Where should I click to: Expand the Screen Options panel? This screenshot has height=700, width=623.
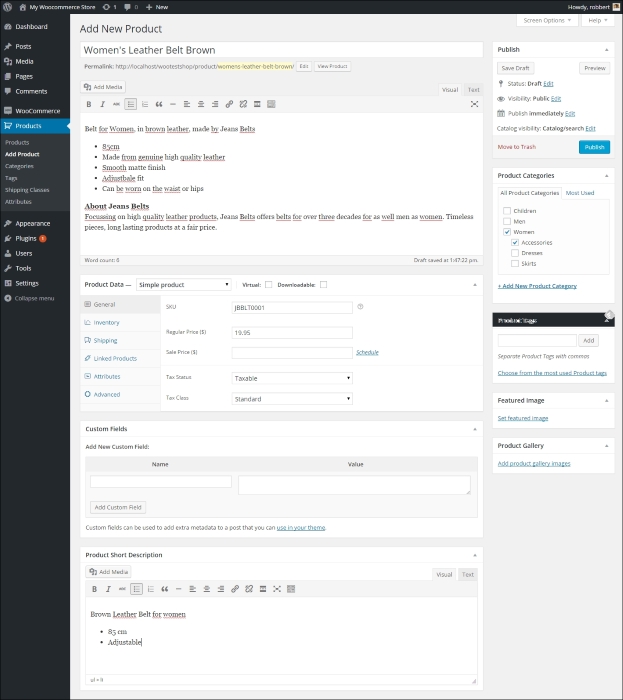pos(547,20)
